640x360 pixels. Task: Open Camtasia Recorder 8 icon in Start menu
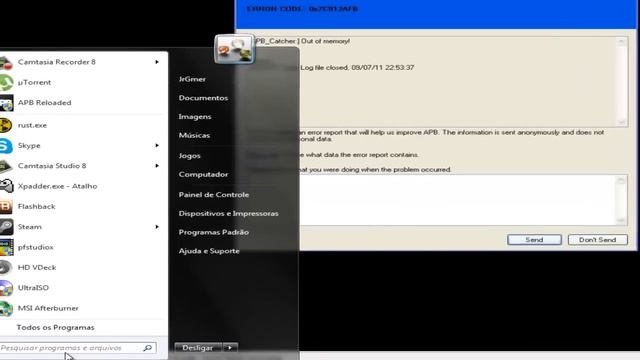click(x=6, y=62)
